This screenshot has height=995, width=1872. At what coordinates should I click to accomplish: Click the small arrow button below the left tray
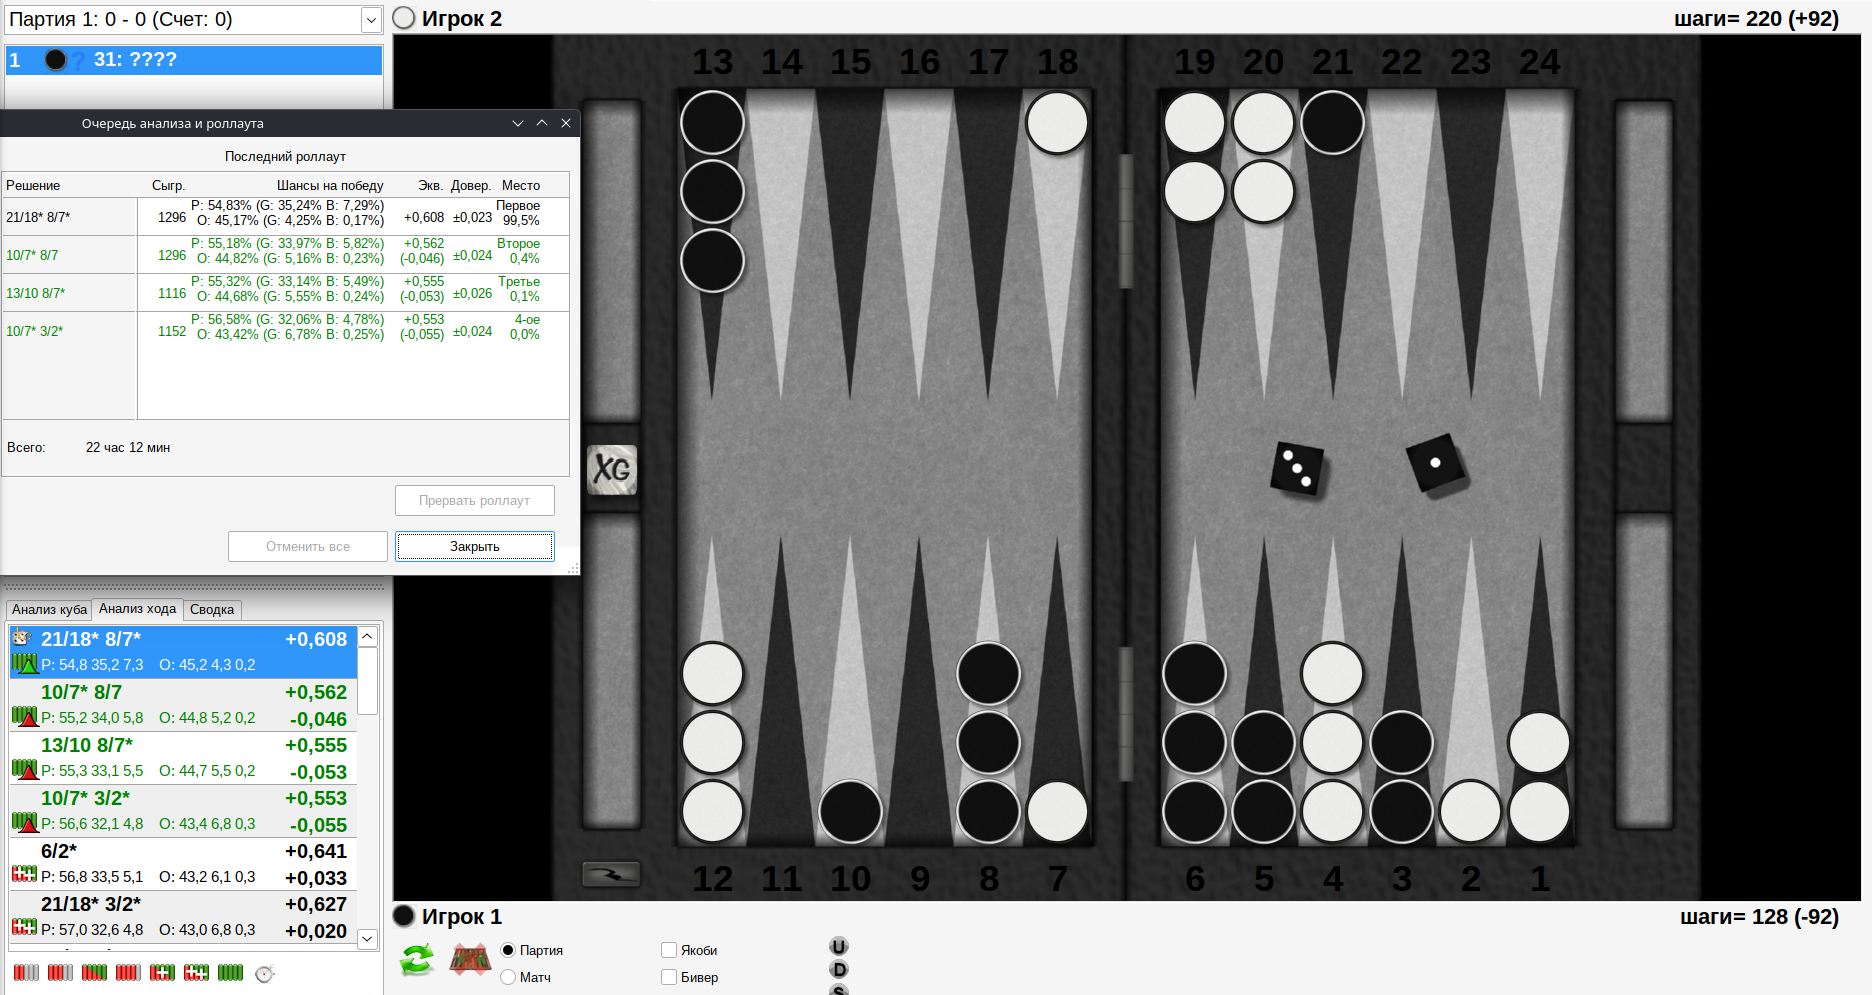[x=611, y=875]
